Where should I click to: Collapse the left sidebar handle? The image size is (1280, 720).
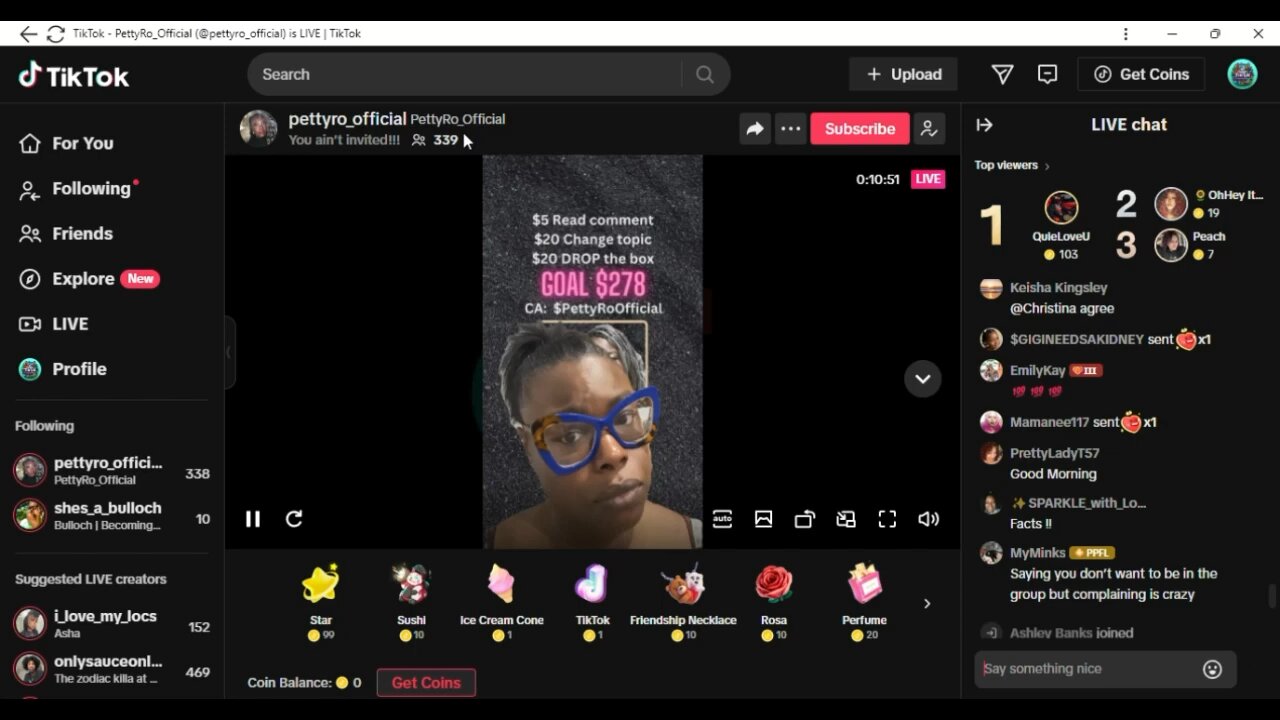tap(229, 352)
